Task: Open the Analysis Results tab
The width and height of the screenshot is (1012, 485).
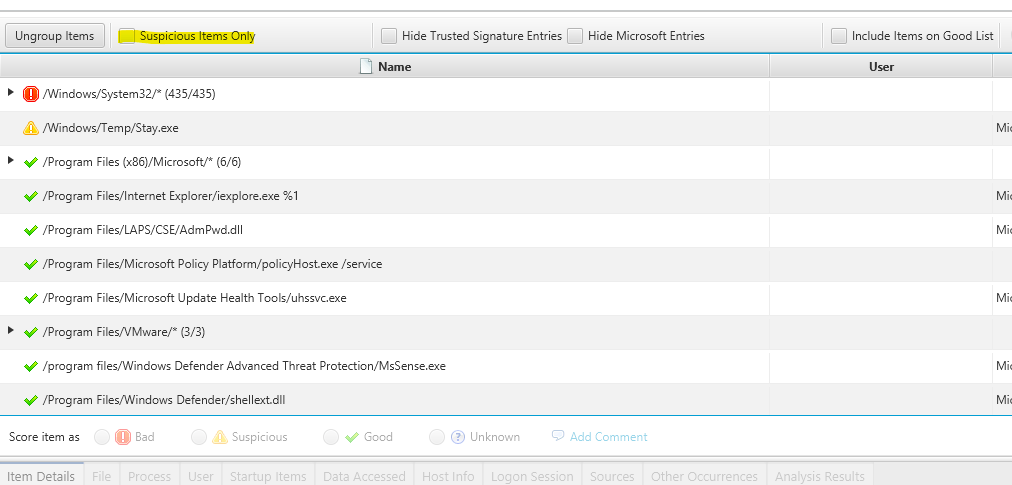Action: coord(819,476)
